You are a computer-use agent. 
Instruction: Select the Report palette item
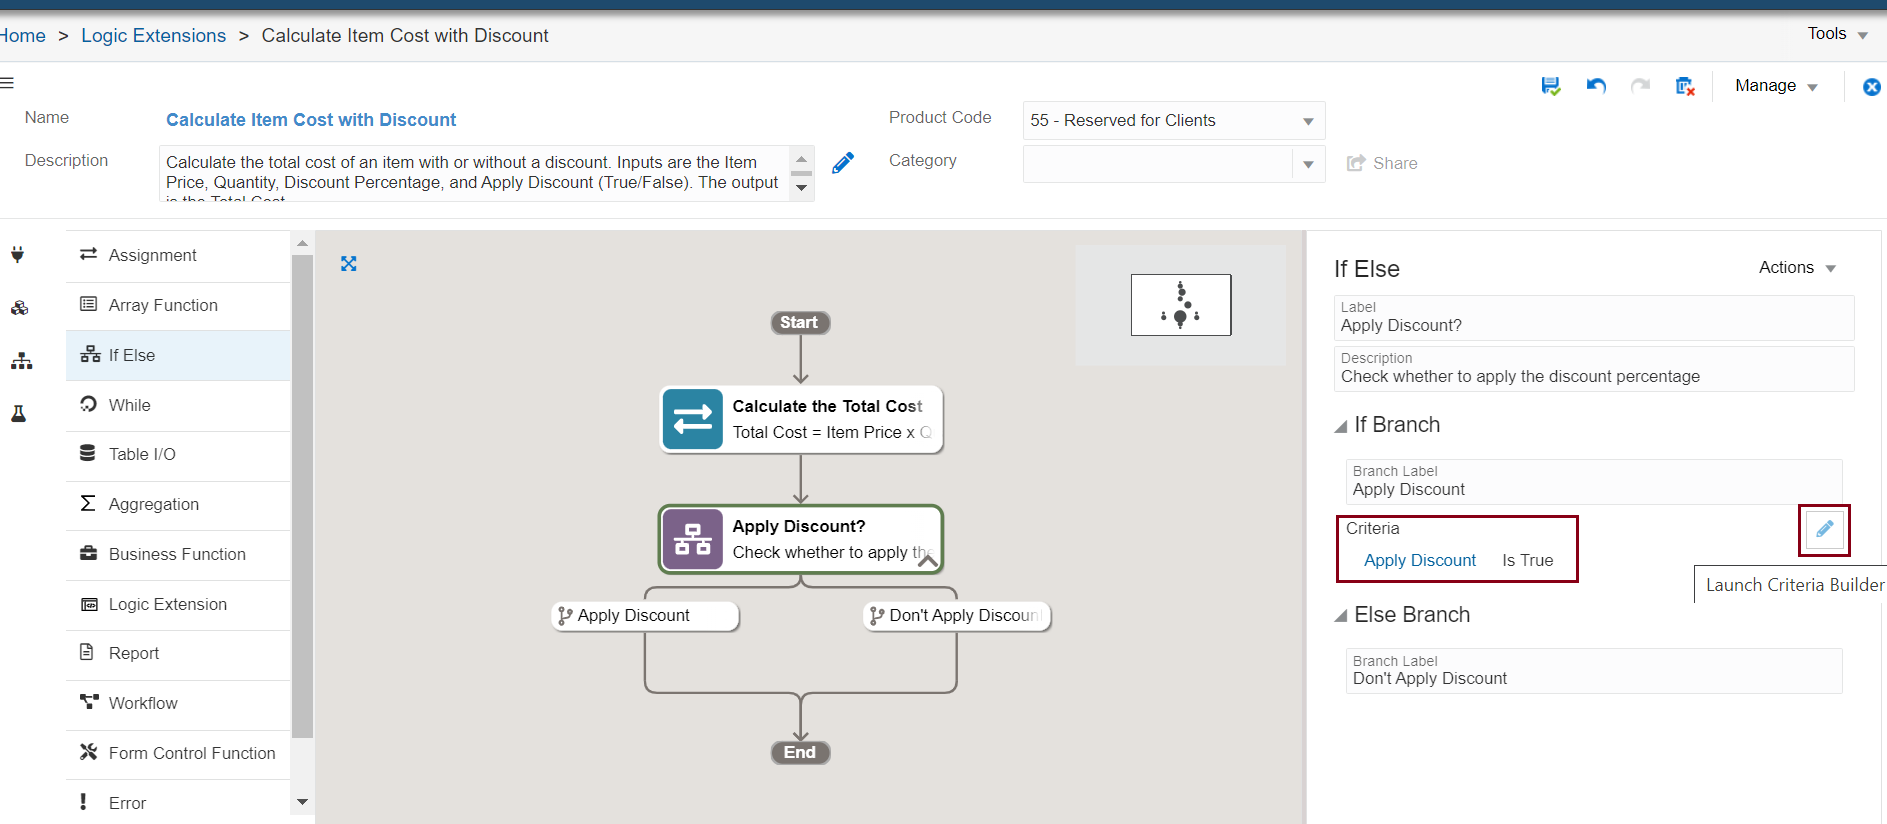tap(178, 653)
